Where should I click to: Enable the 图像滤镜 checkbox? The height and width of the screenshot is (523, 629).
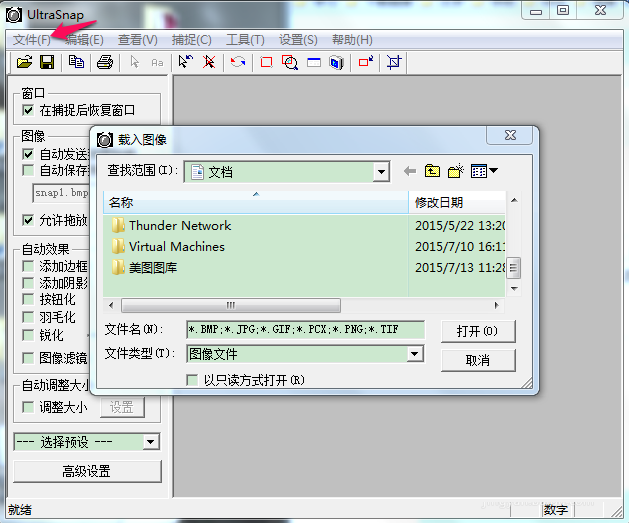[x=28, y=358]
